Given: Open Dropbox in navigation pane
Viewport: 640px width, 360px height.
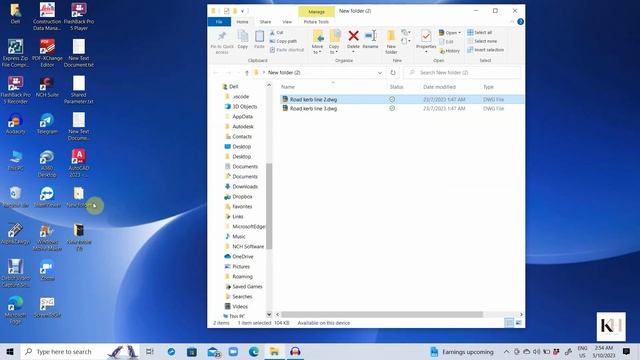Looking at the screenshot, I should (x=238, y=197).
